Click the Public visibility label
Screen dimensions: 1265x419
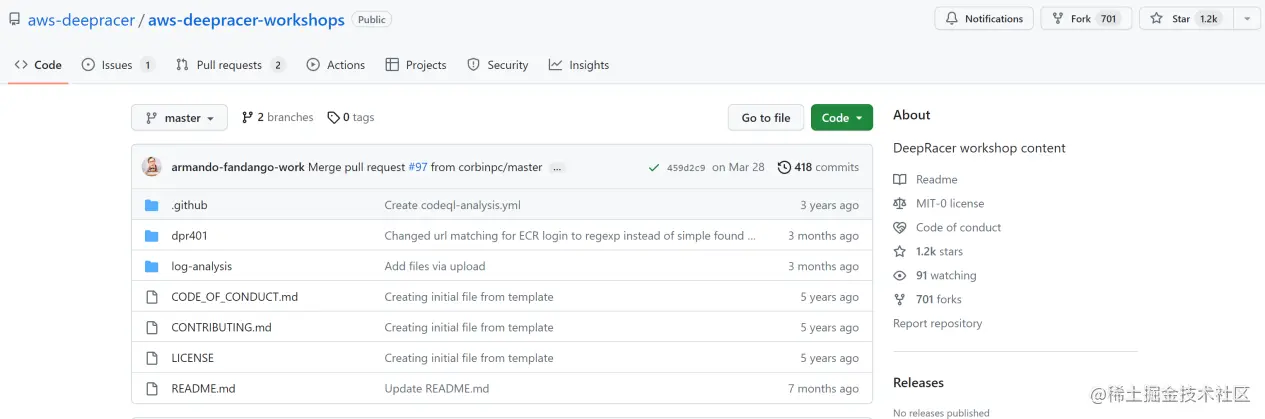click(372, 20)
